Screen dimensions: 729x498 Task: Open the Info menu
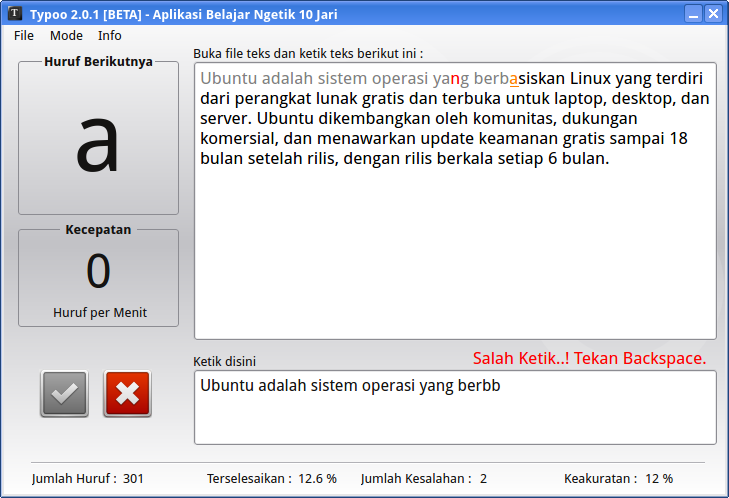(110, 36)
